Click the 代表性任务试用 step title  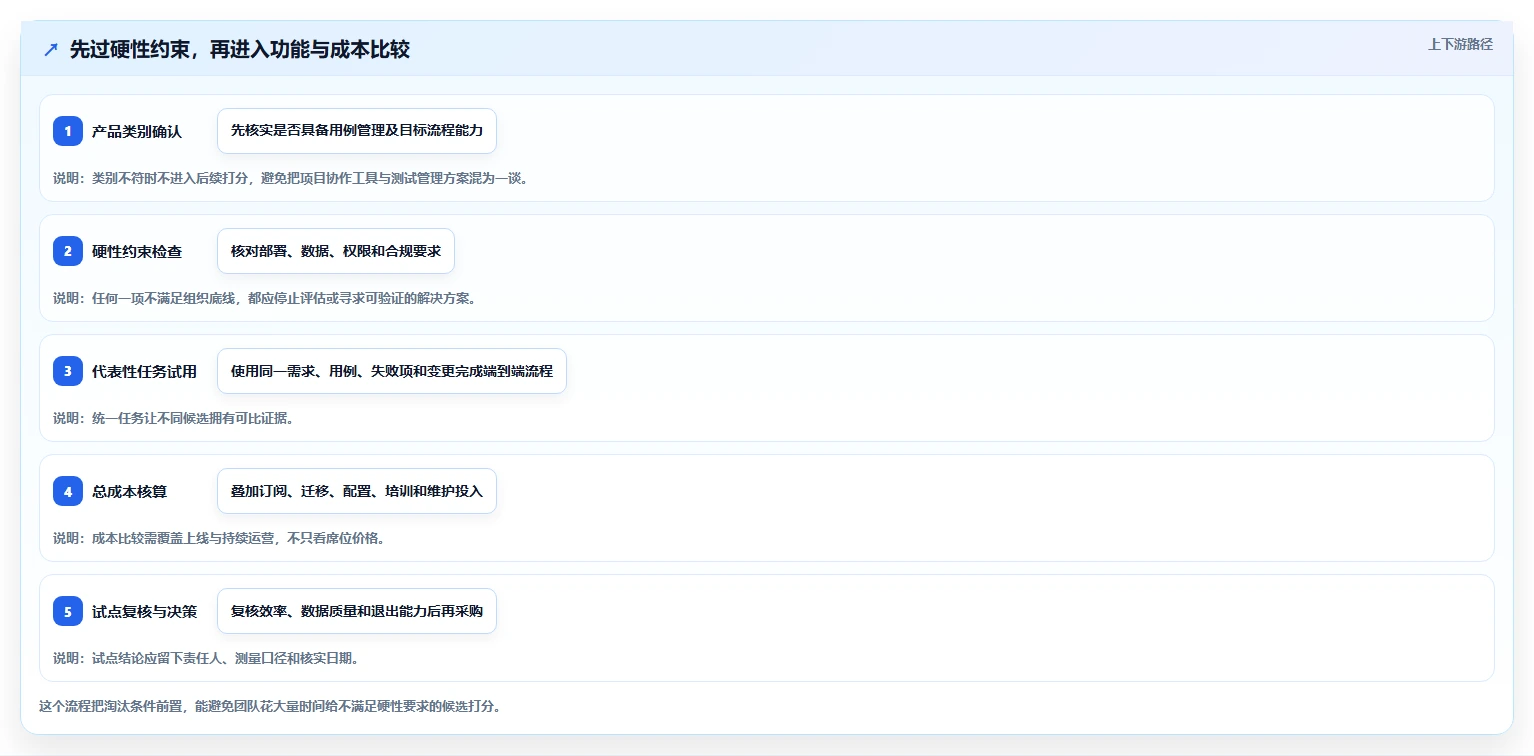144,371
